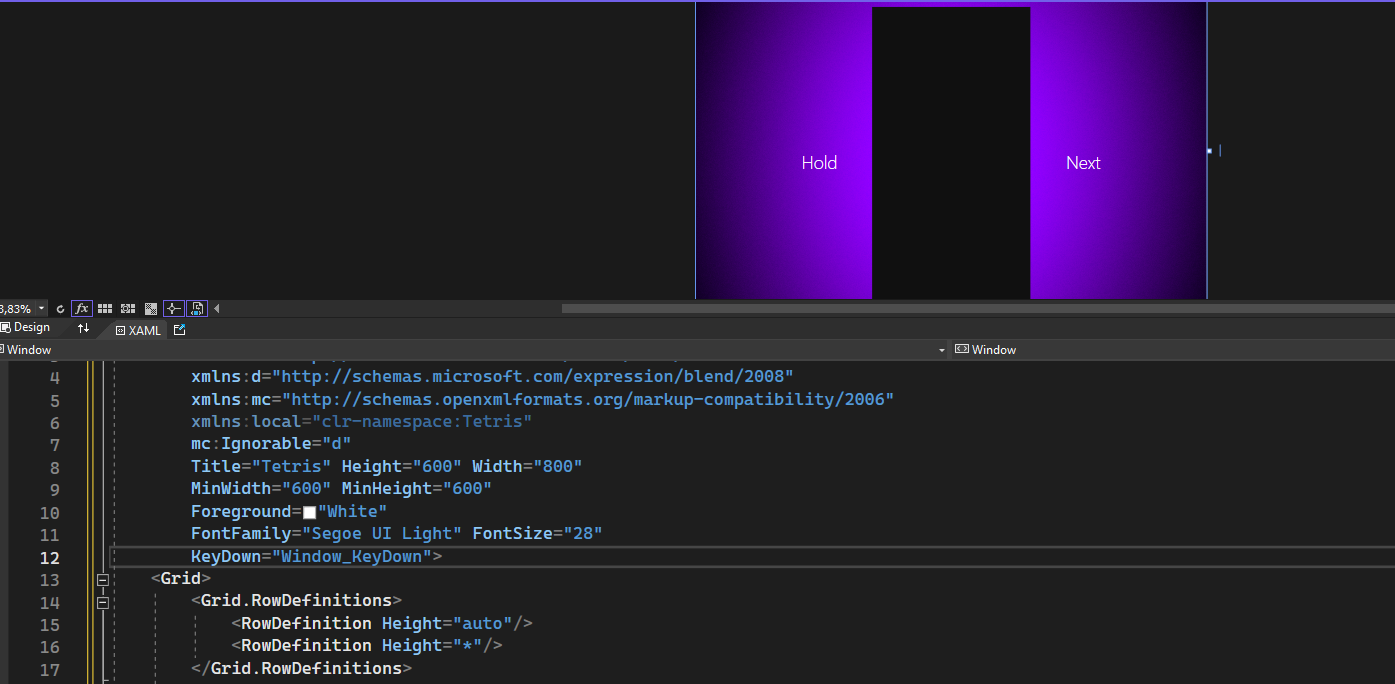Toggle the fx effects button

(x=82, y=309)
